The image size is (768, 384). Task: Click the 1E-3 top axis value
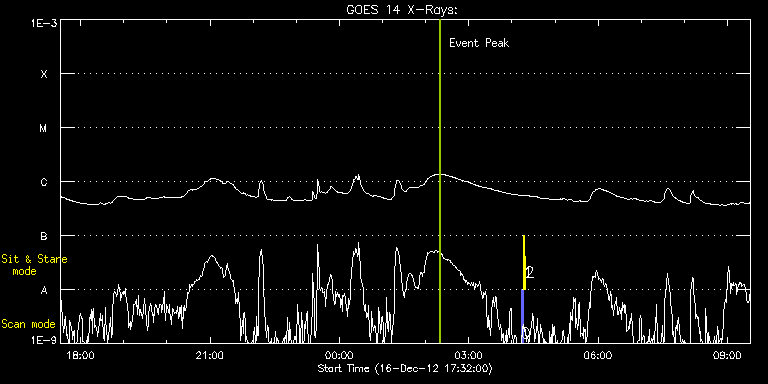(x=44, y=23)
